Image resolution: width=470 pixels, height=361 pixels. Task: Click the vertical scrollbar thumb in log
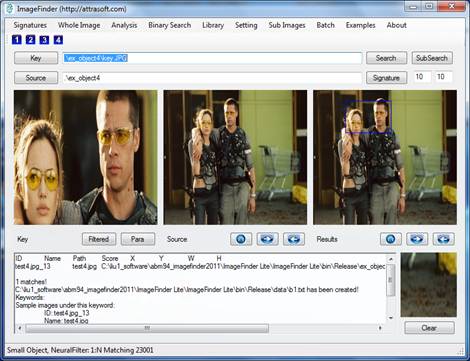(x=391, y=280)
